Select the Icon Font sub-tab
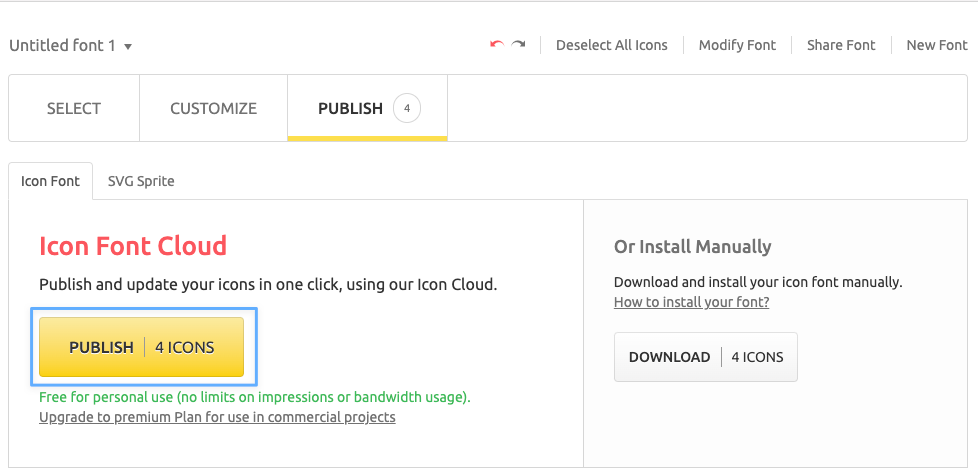 coord(51,181)
